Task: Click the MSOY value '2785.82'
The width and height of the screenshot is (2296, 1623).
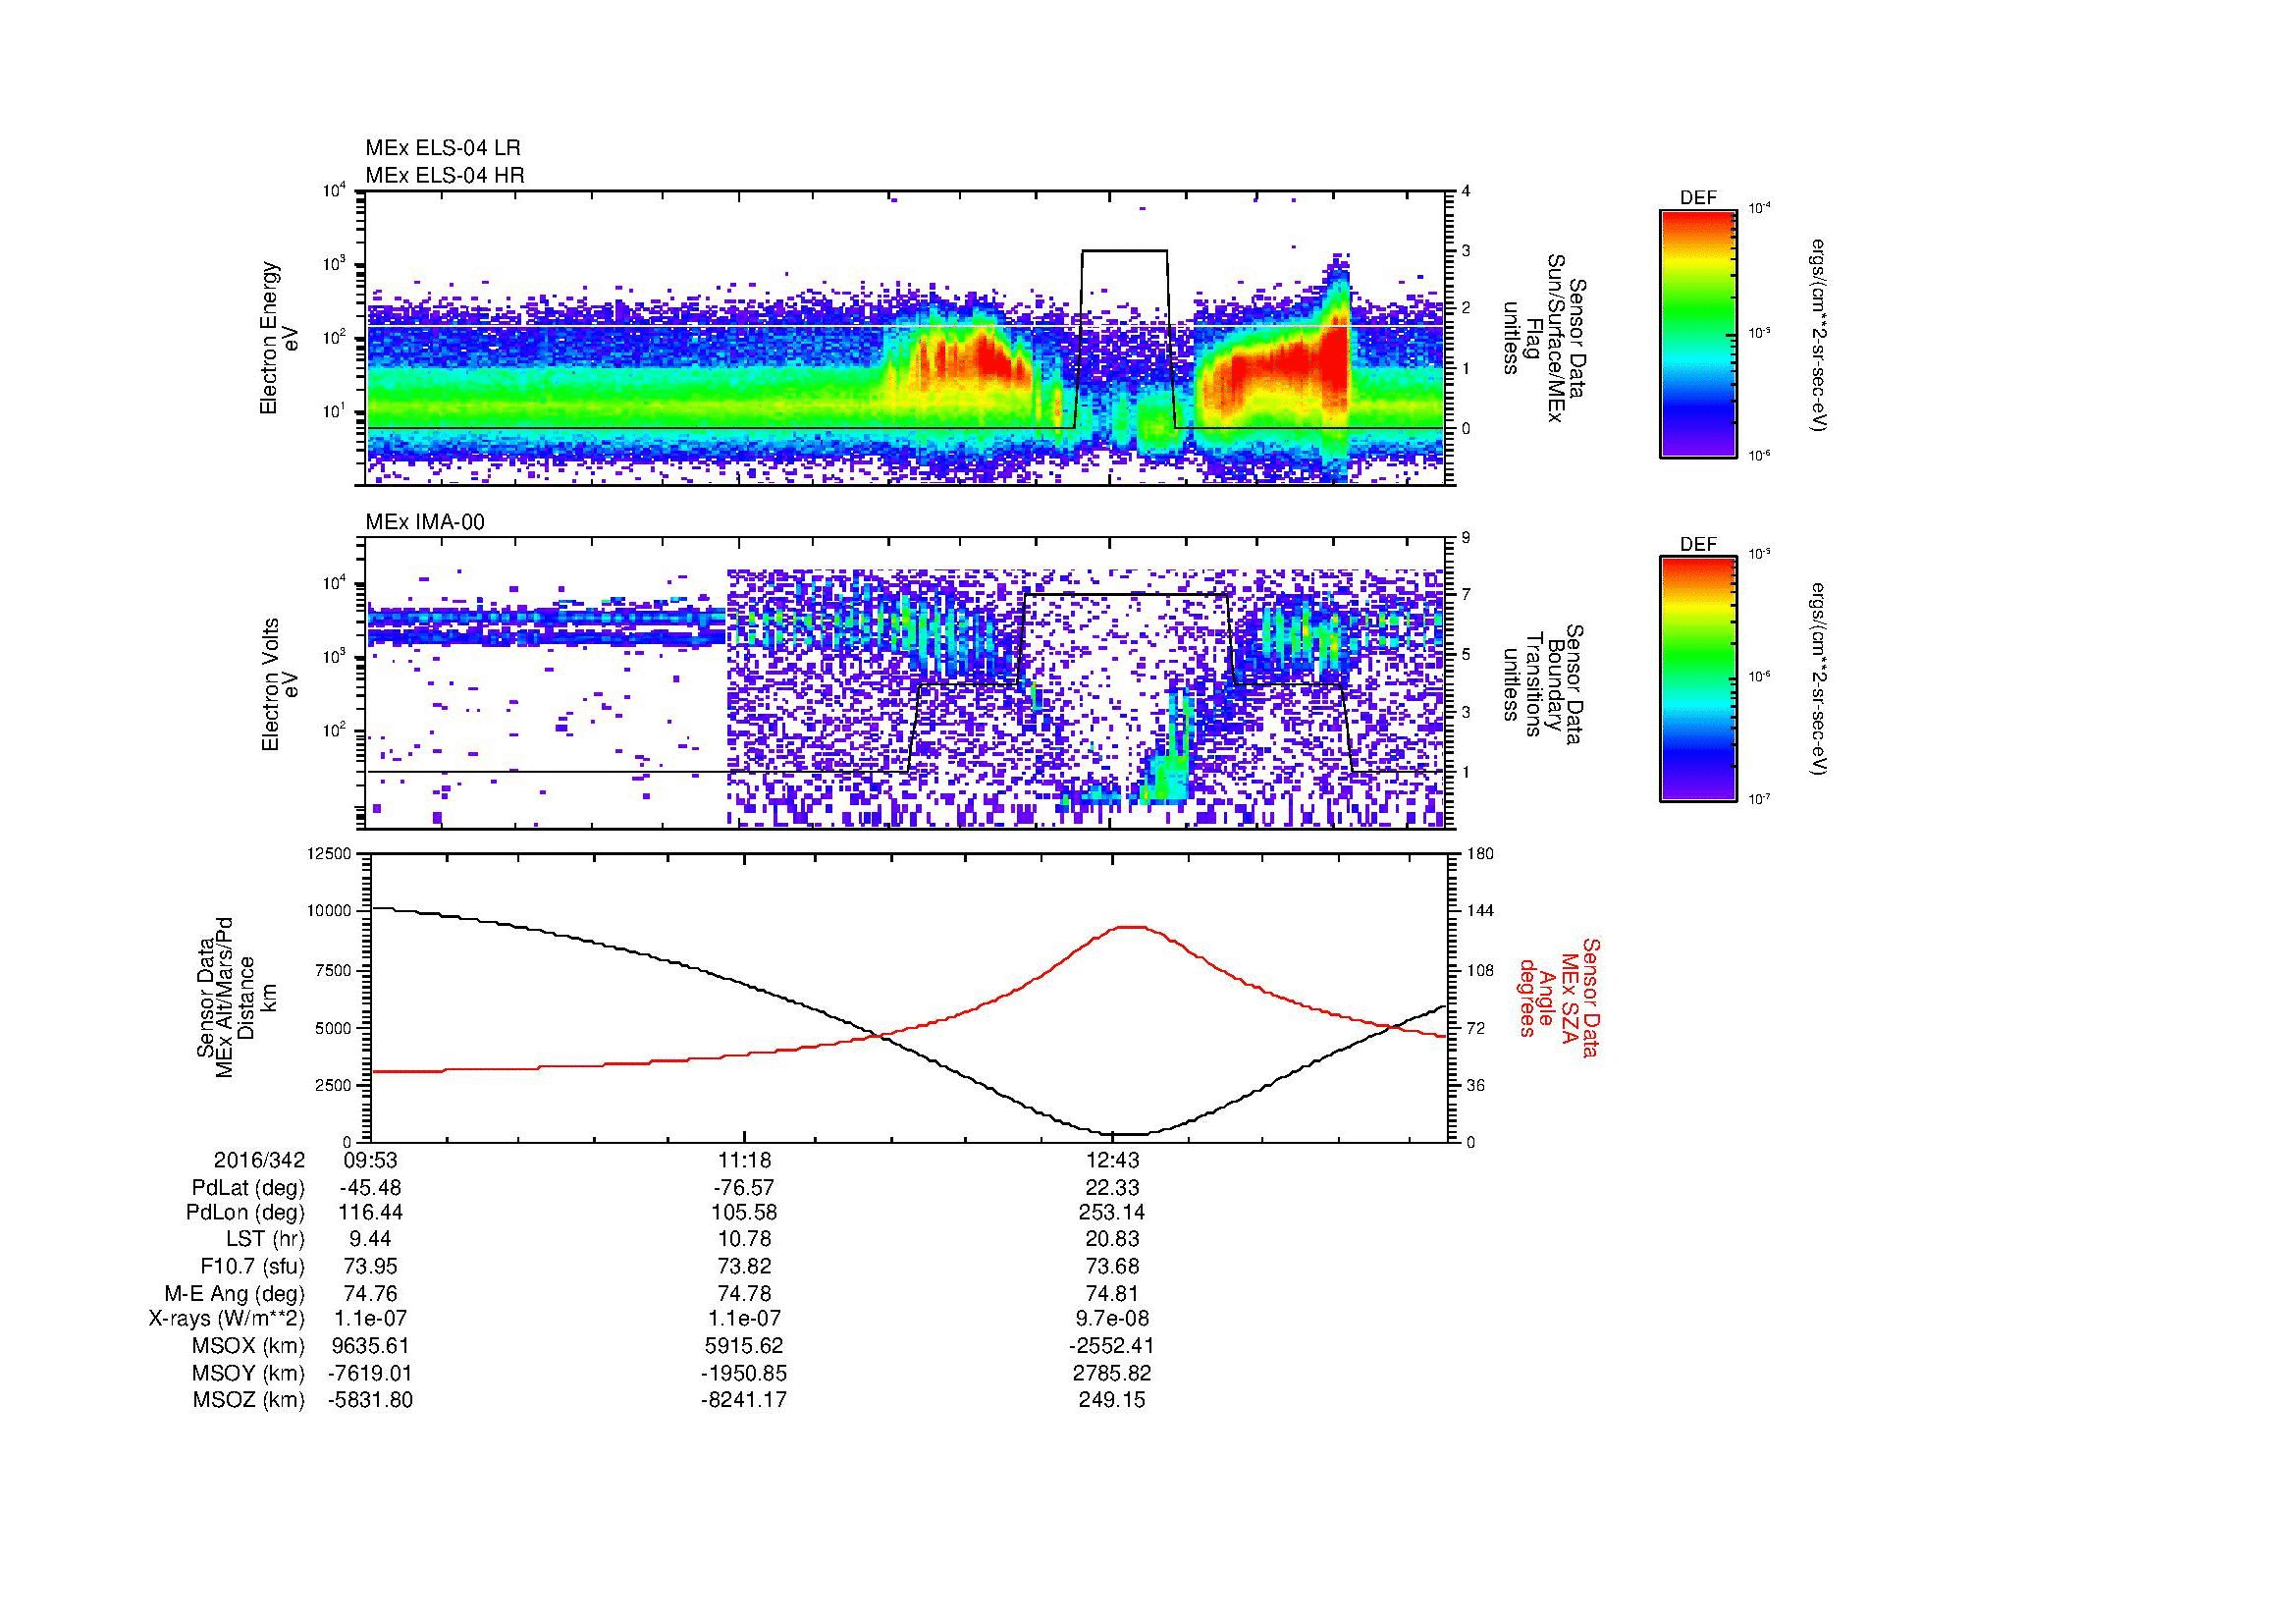Action: [1112, 1373]
